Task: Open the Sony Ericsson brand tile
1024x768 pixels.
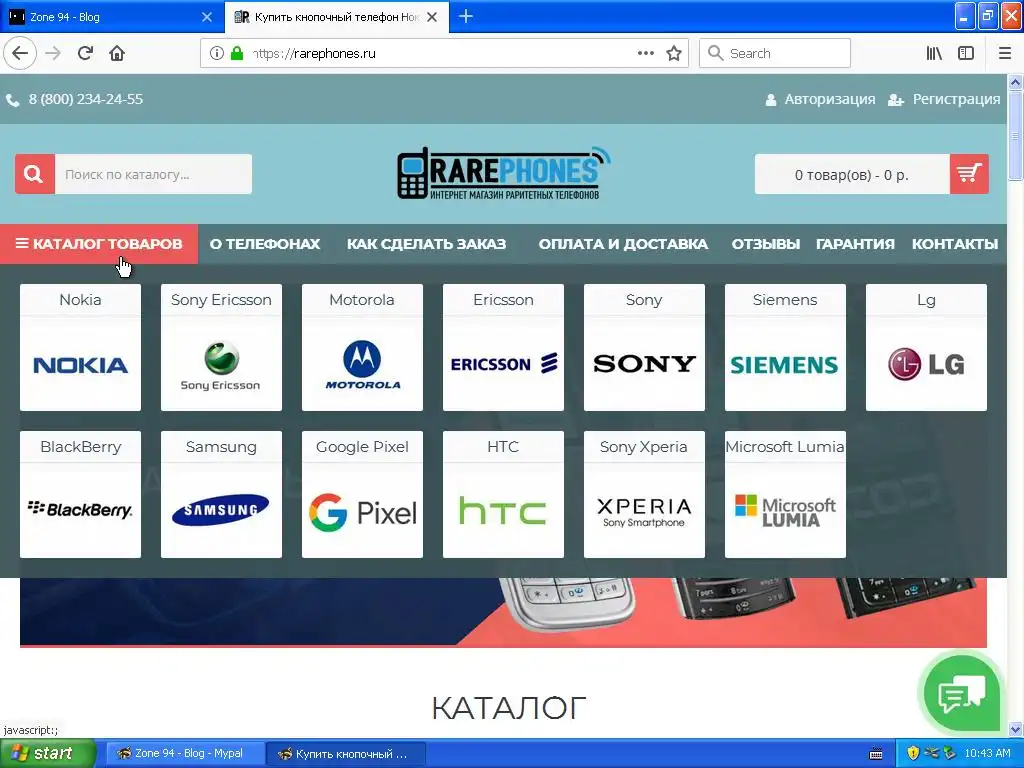Action: pyautogui.click(x=221, y=347)
